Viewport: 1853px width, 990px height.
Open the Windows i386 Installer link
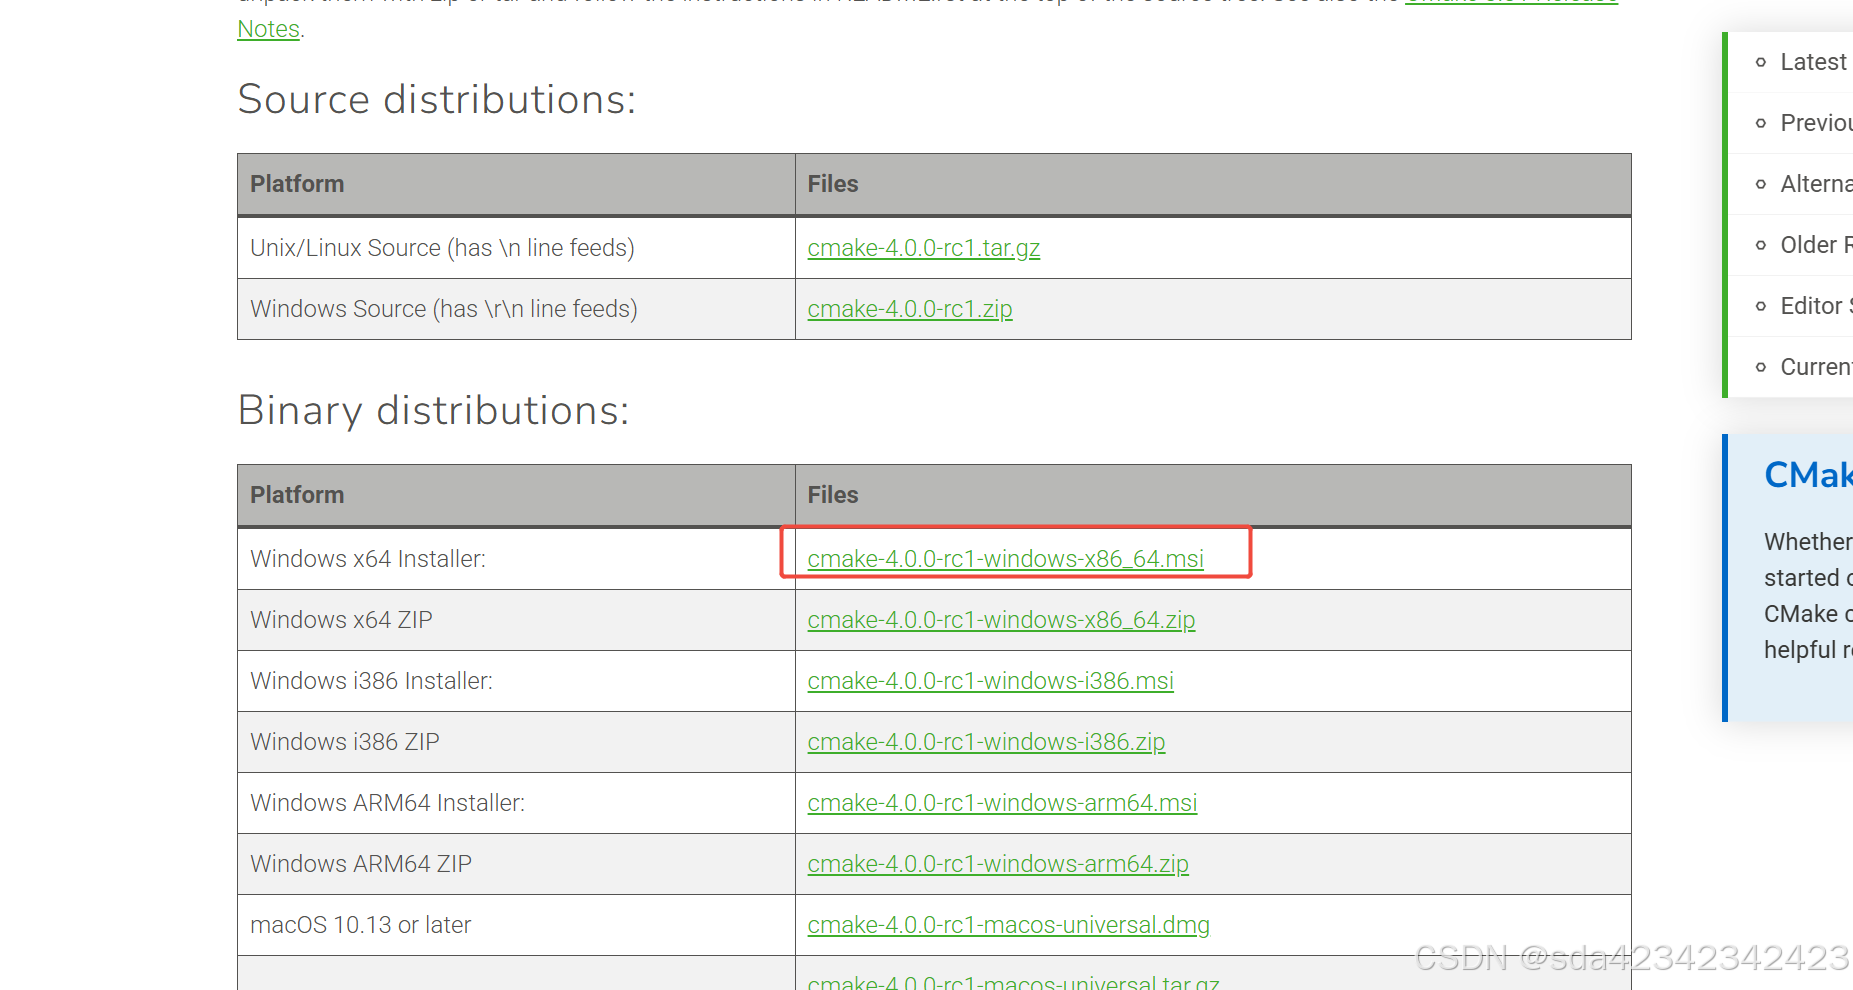pos(990,680)
